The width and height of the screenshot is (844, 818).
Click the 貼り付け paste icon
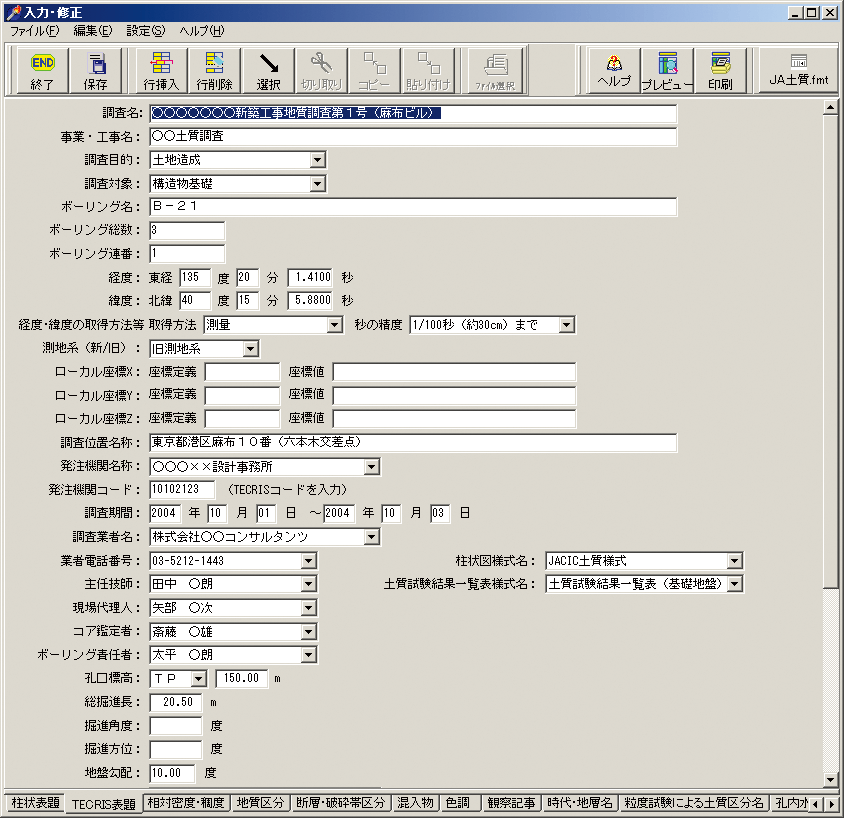tap(428, 70)
